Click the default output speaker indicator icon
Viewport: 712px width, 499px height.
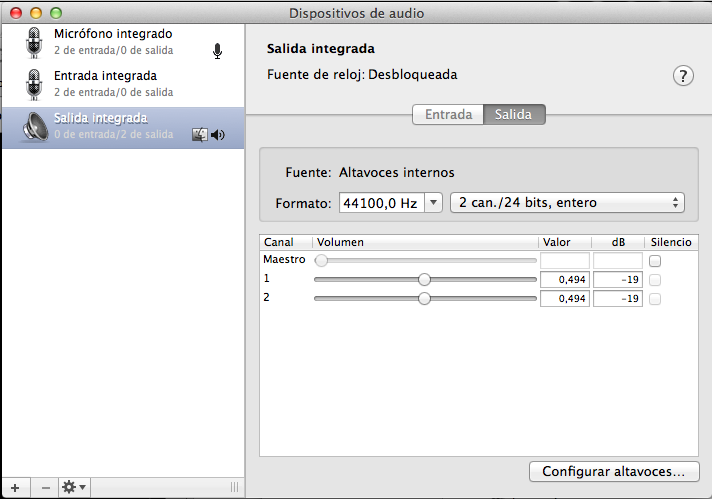(x=218, y=135)
